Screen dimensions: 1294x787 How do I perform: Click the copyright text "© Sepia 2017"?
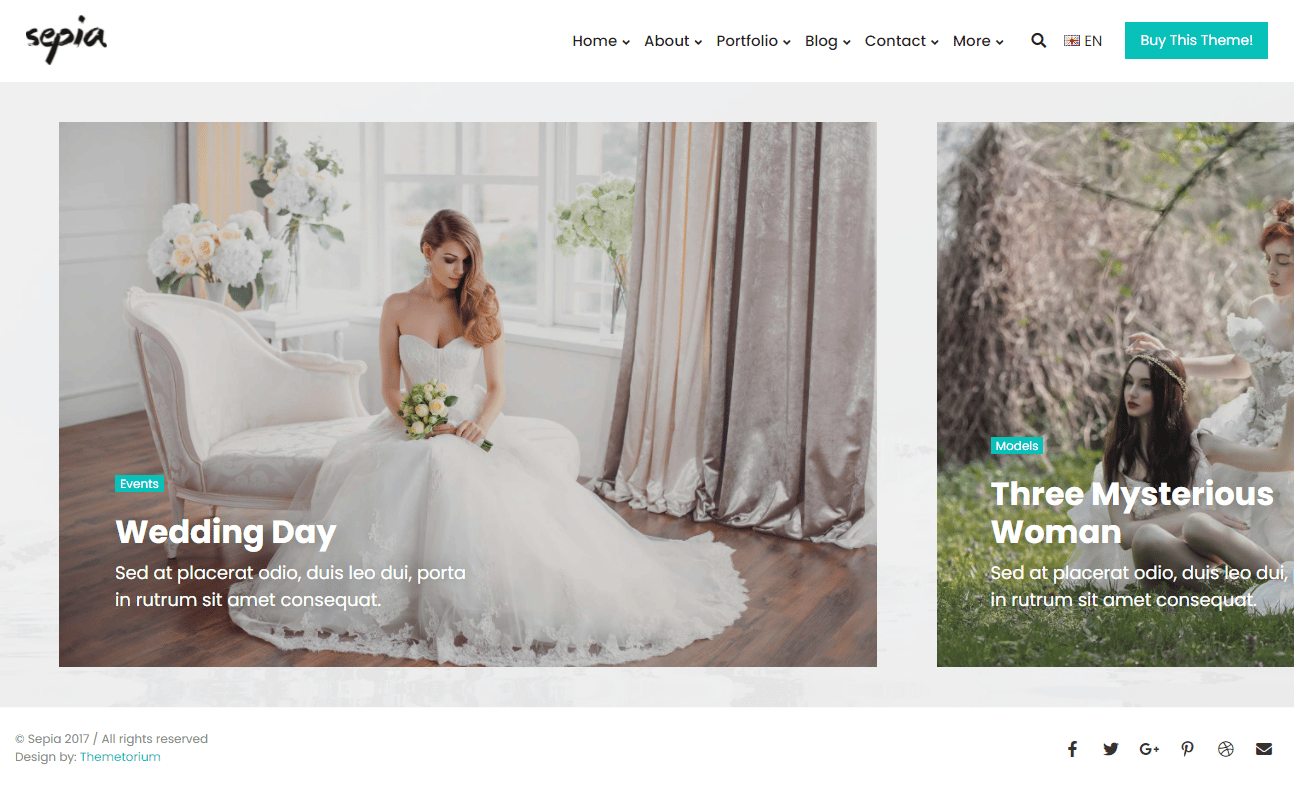[52, 739]
